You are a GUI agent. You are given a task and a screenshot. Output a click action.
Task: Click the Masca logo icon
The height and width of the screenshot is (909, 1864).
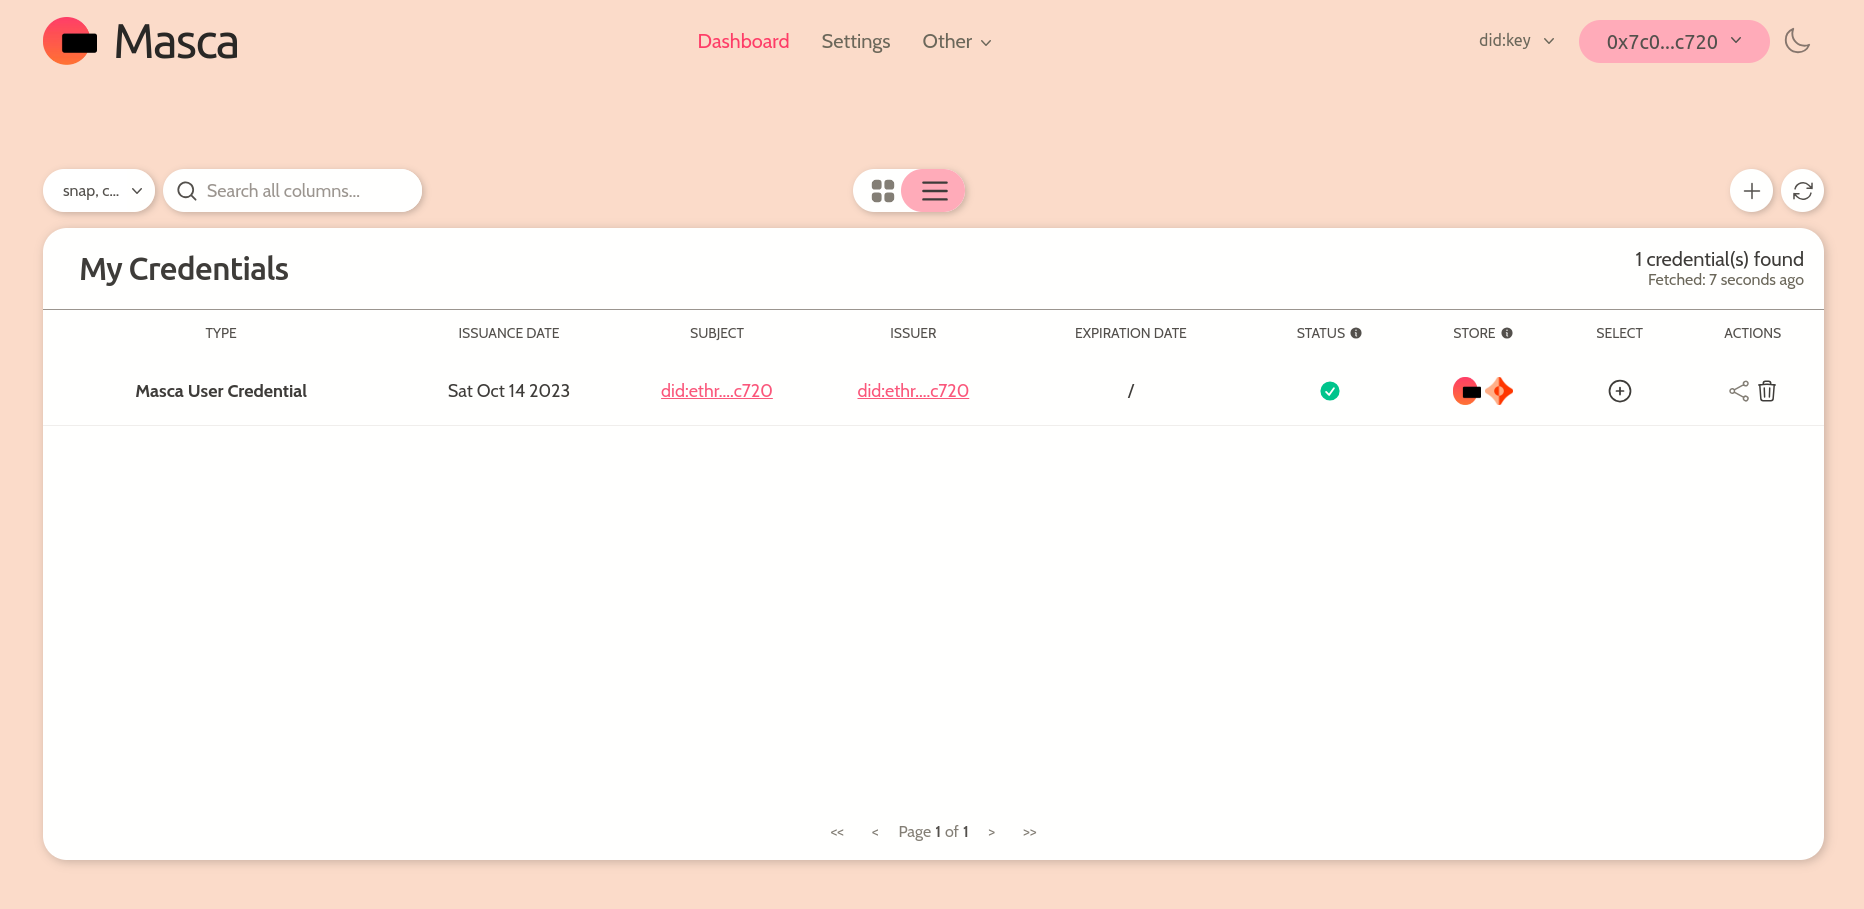coord(70,41)
